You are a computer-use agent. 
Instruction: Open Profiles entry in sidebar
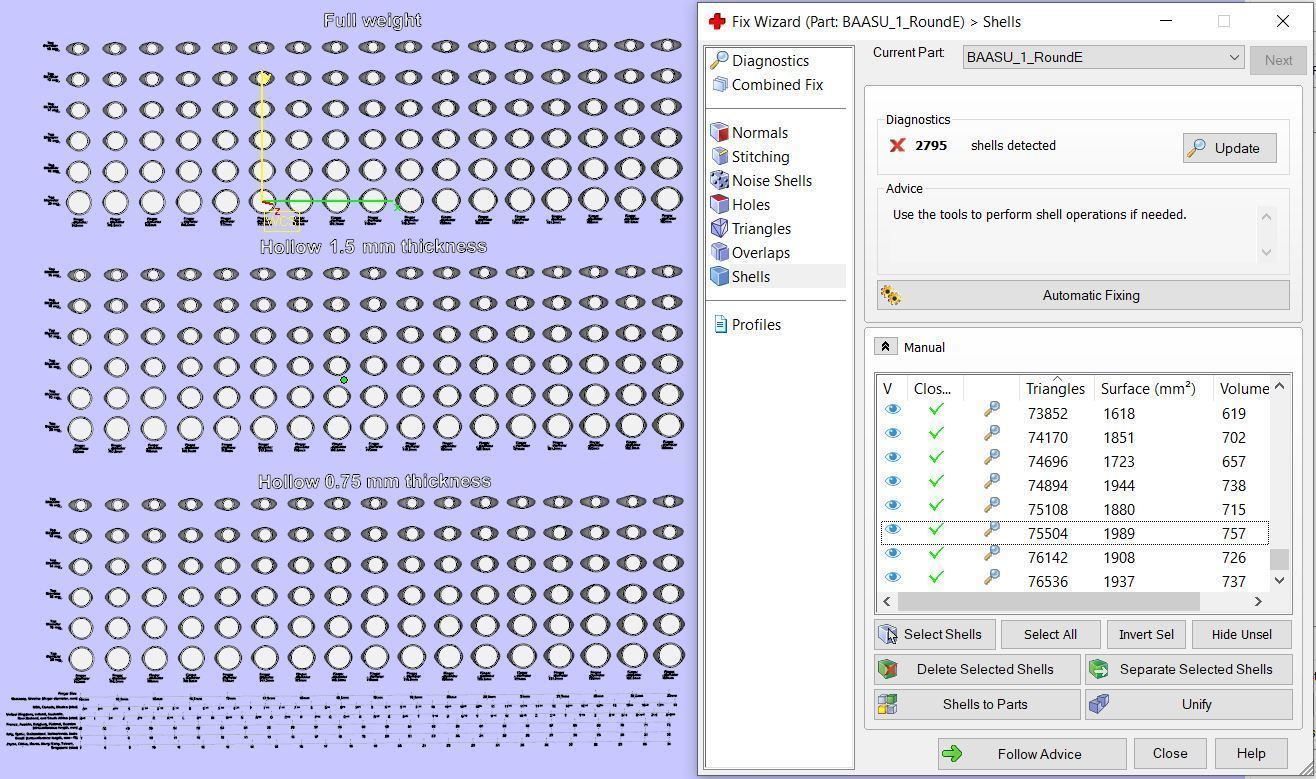pyautogui.click(x=747, y=325)
